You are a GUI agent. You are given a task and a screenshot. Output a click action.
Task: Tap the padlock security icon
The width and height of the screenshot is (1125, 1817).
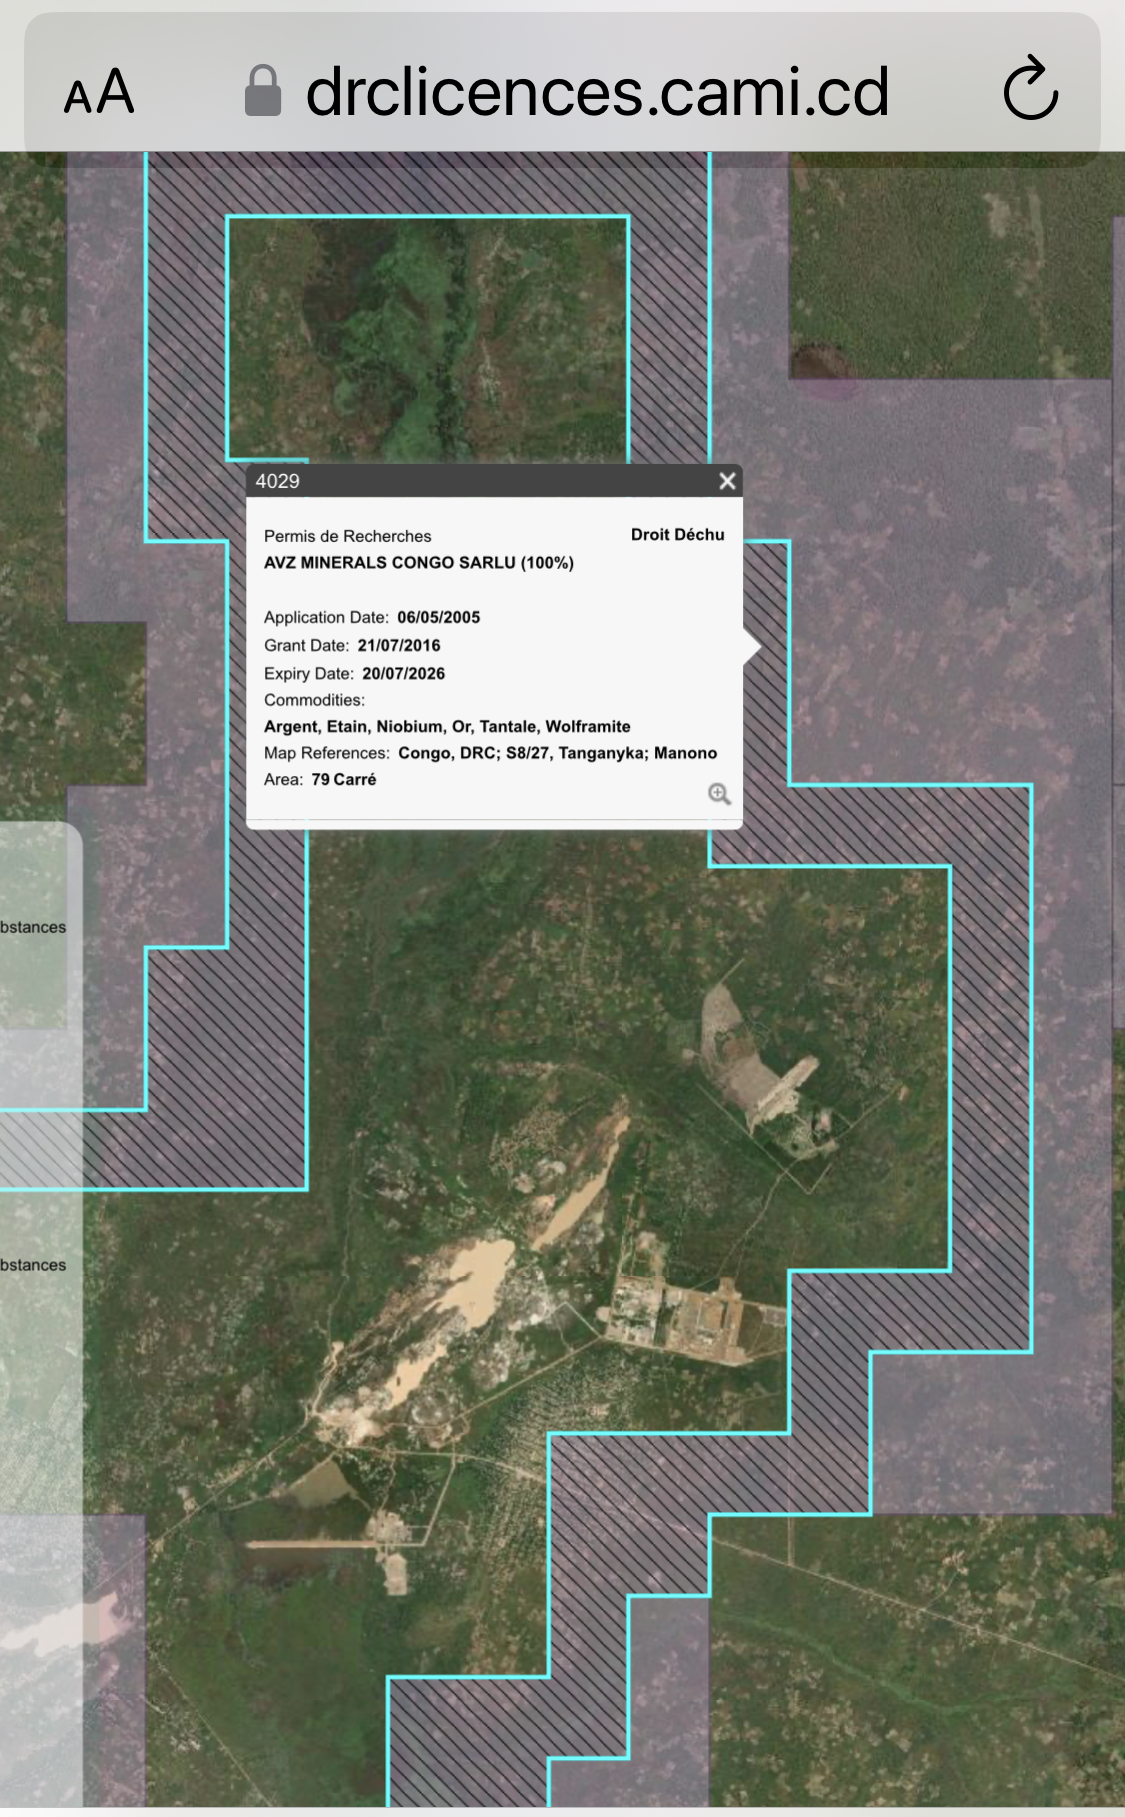coord(262,91)
